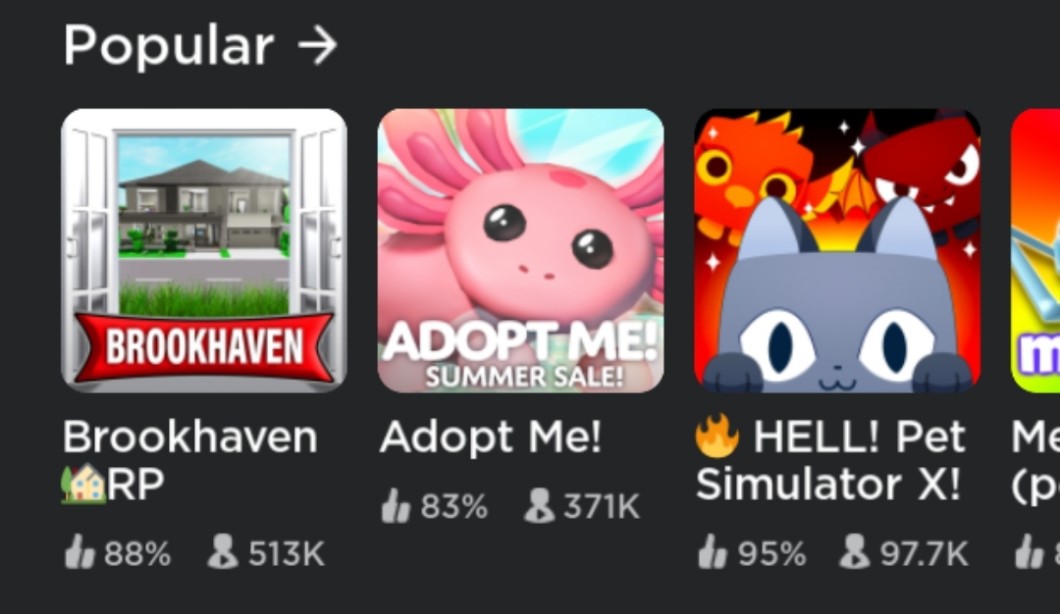1060x614 pixels.
Task: Open the Popular section arrow
Action: [x=317, y=46]
